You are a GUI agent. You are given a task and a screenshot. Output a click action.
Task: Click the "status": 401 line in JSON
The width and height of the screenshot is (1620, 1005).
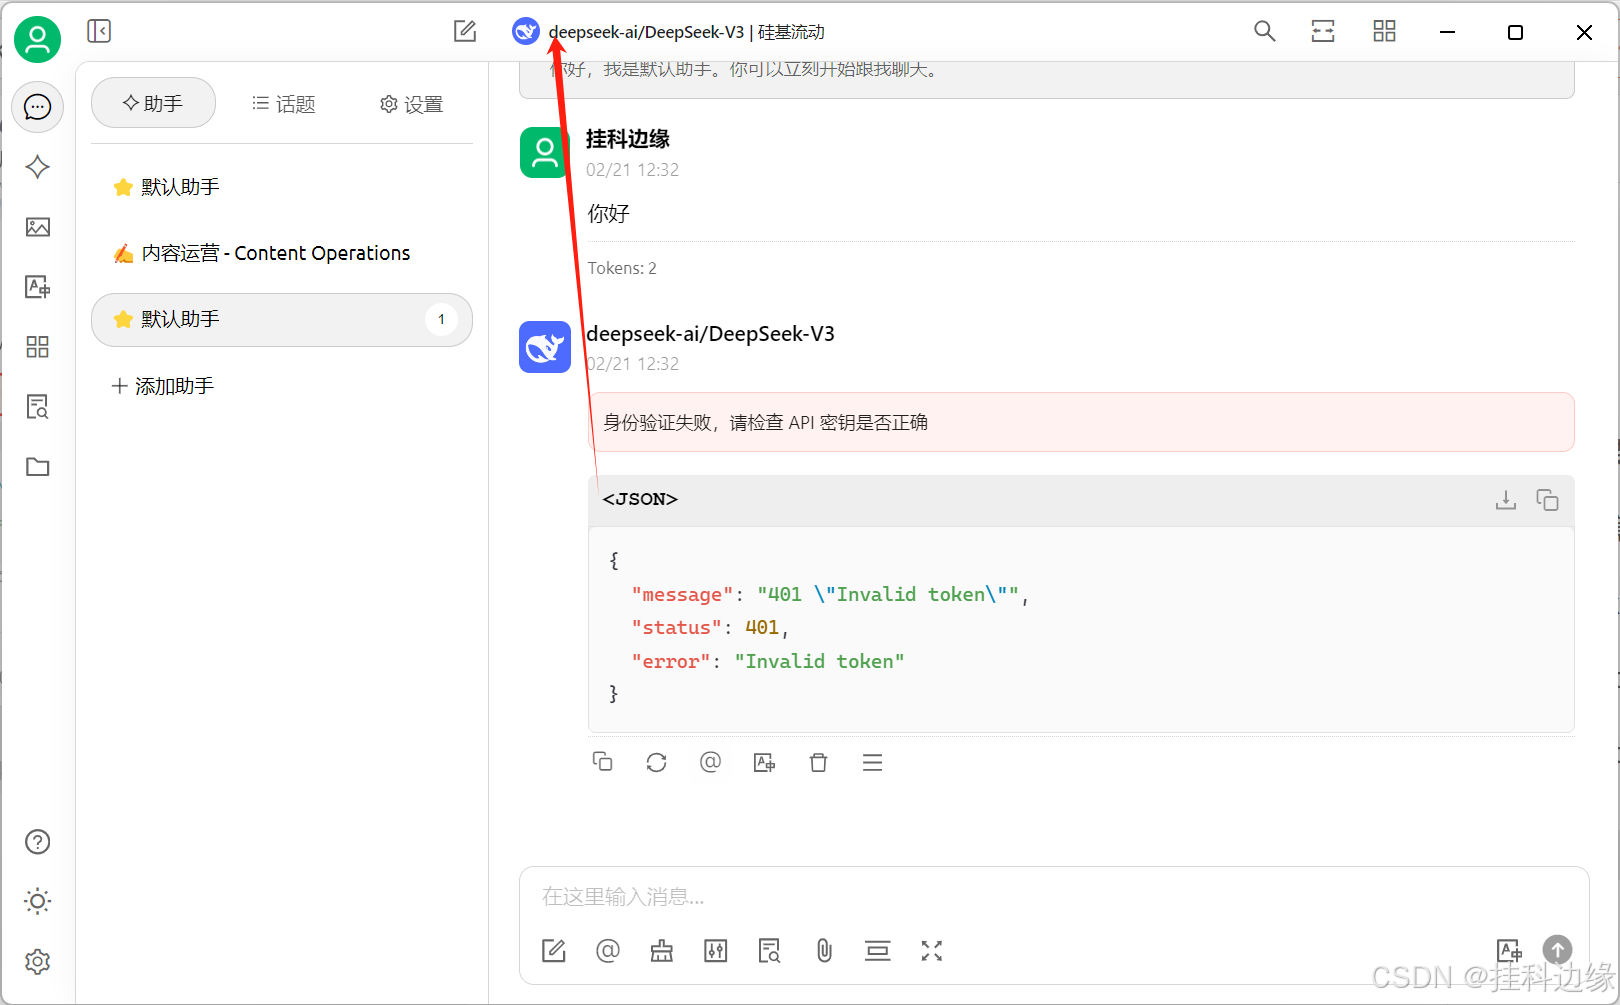point(710,627)
